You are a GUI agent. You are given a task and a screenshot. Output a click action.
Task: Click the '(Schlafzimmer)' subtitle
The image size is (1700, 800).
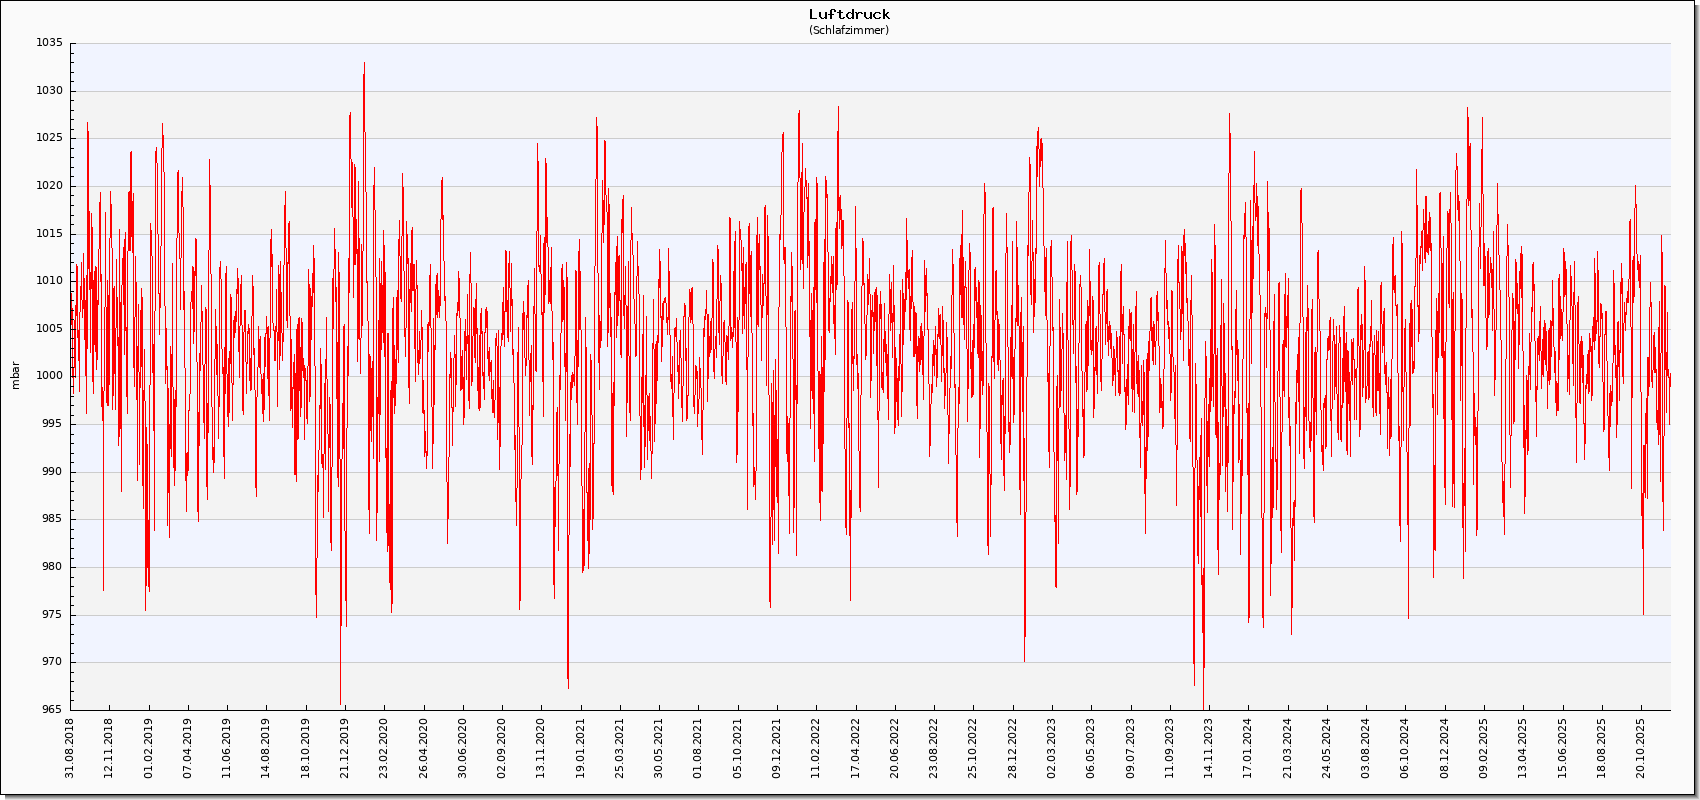(849, 30)
